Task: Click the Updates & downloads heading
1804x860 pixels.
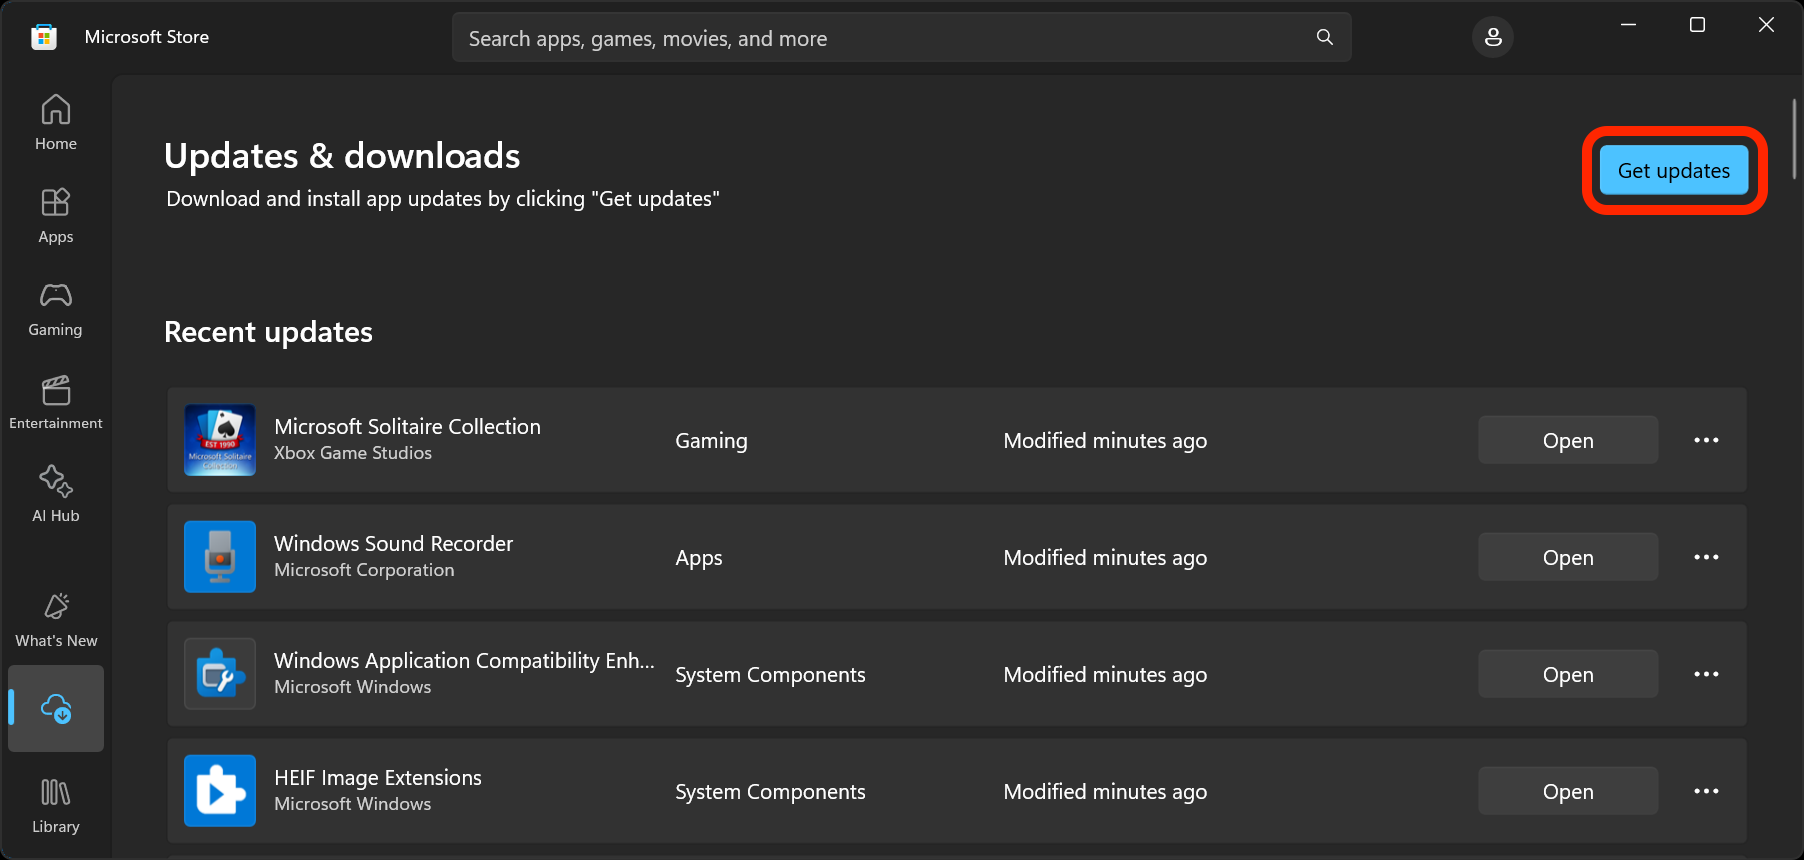Action: [x=342, y=156]
